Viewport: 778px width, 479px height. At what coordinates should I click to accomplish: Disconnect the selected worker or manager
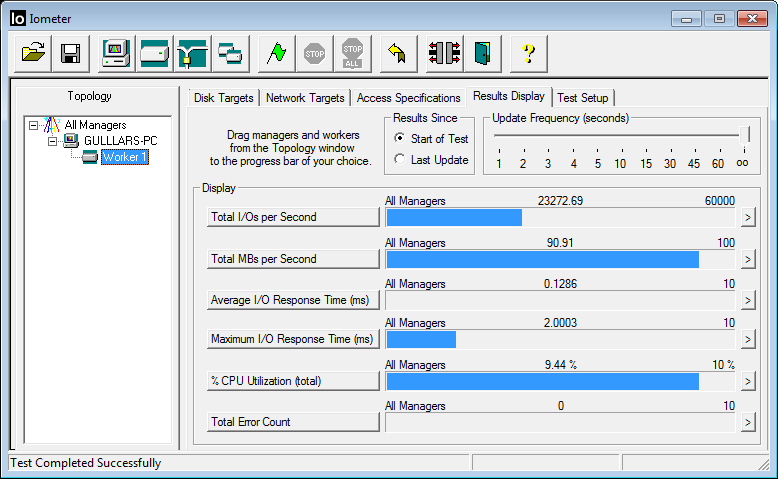[x=445, y=53]
